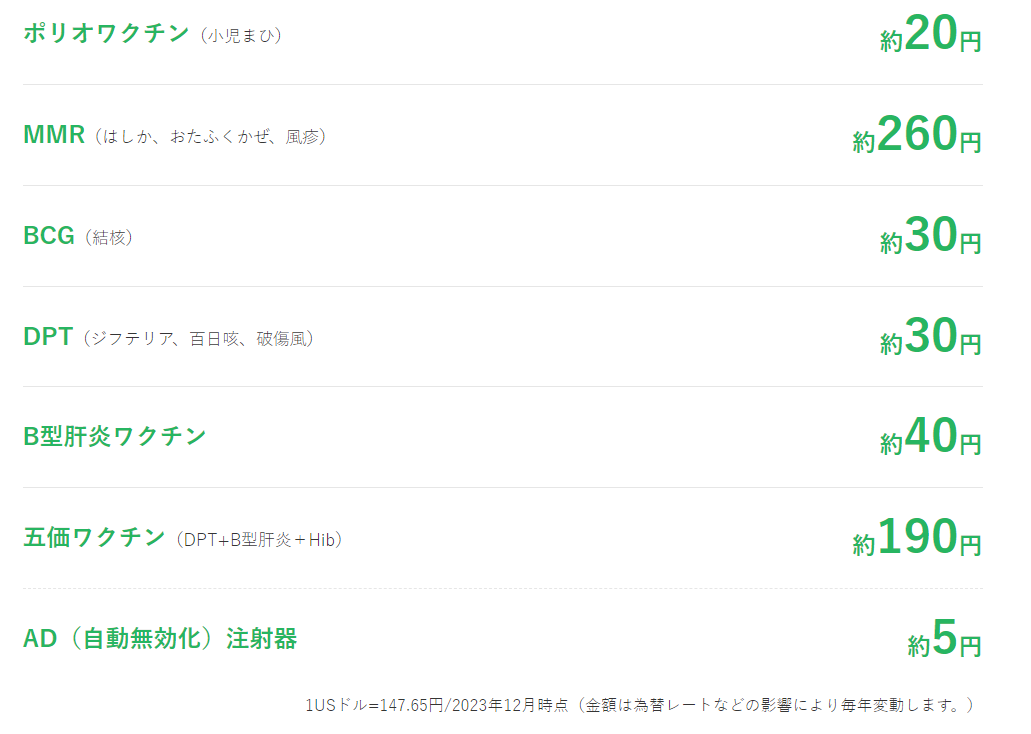Image resolution: width=1031 pixels, height=734 pixels.
Task: Select the 約5円 syringe price
Action: click(x=944, y=638)
